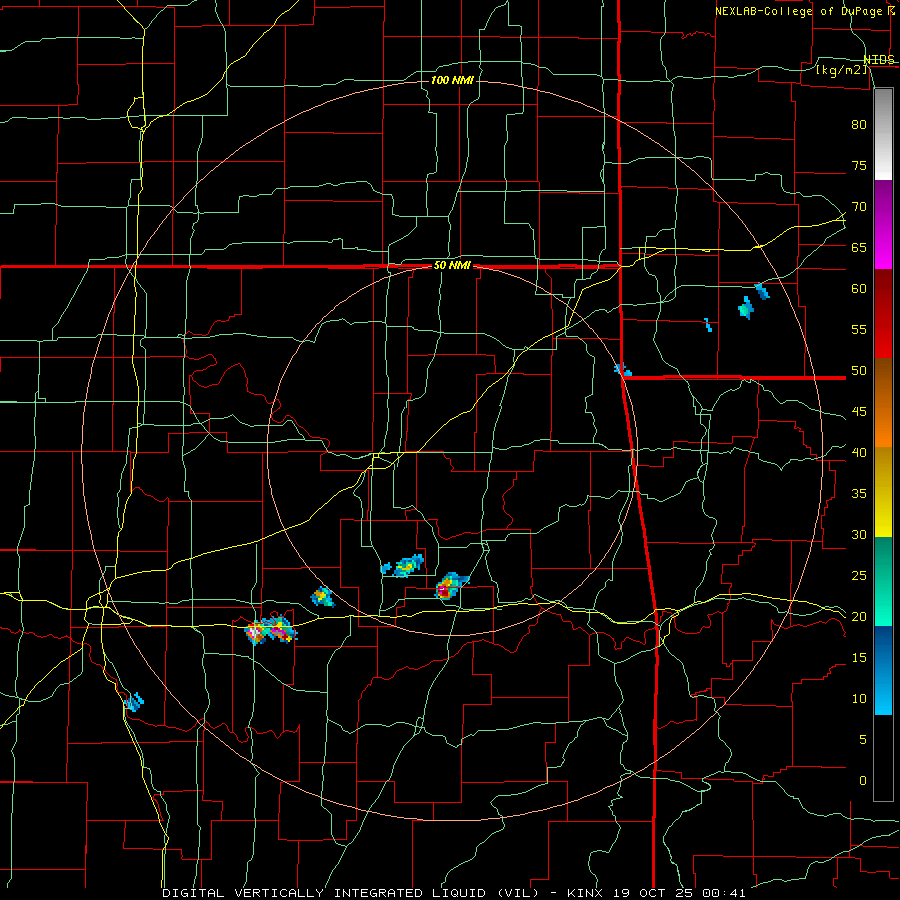900x900 pixels.
Task: Pick the white-gray segment of the color bar
Action: [x=883, y=134]
